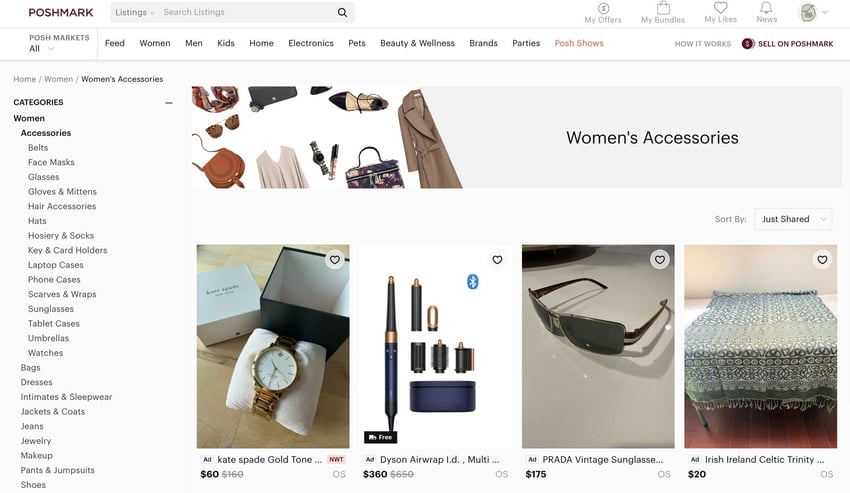850x493 pixels.
Task: Select the Jackets & Coats category
Action: (53, 411)
